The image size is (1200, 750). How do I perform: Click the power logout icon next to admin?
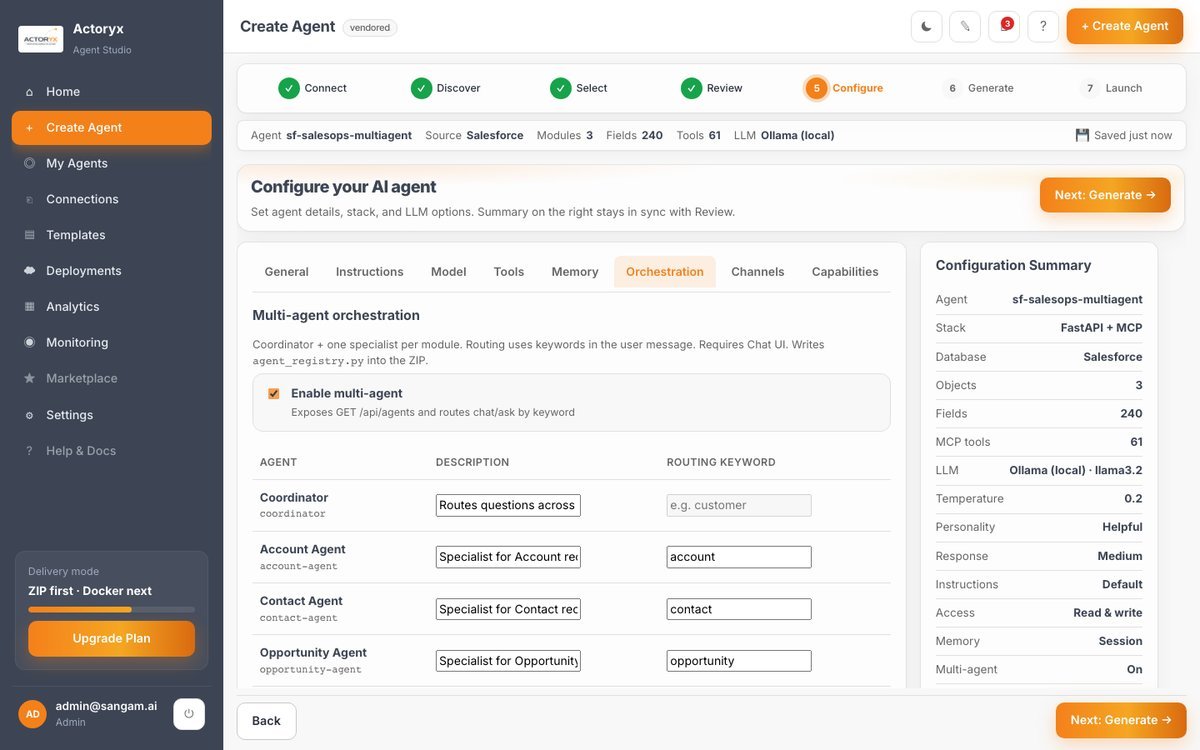[x=189, y=714]
